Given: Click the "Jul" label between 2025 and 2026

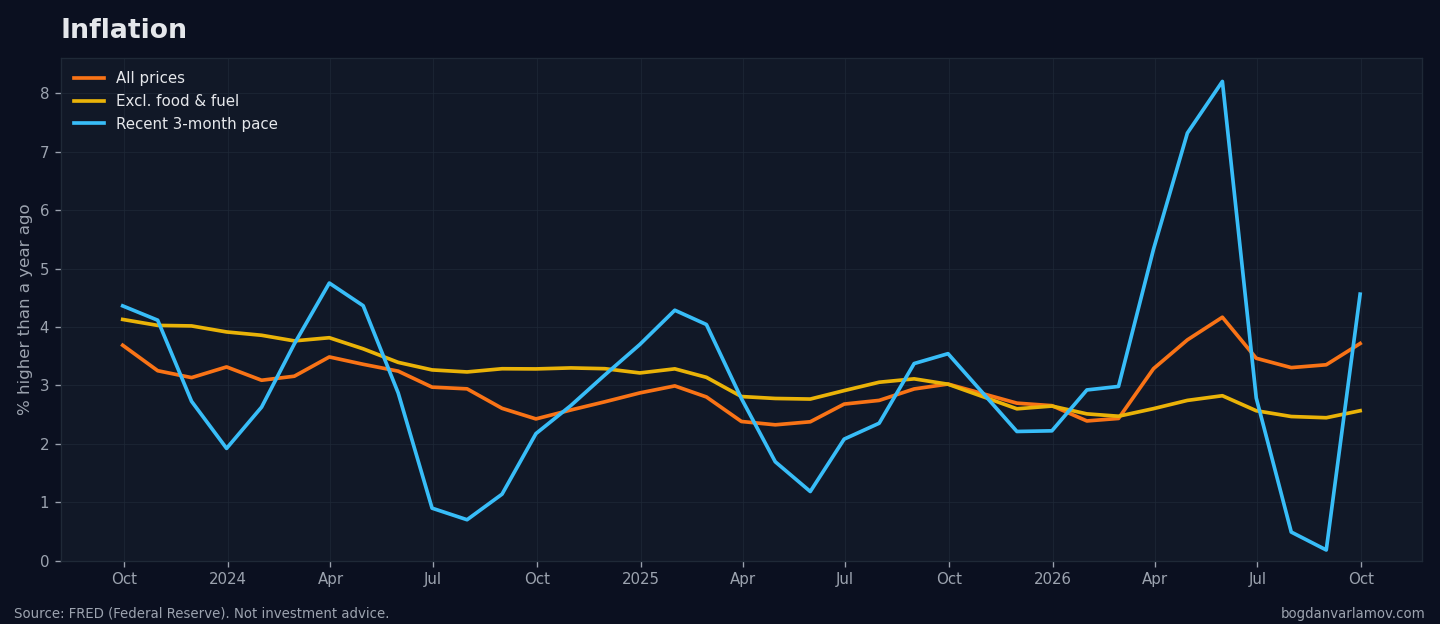Looking at the screenshot, I should click(x=845, y=579).
